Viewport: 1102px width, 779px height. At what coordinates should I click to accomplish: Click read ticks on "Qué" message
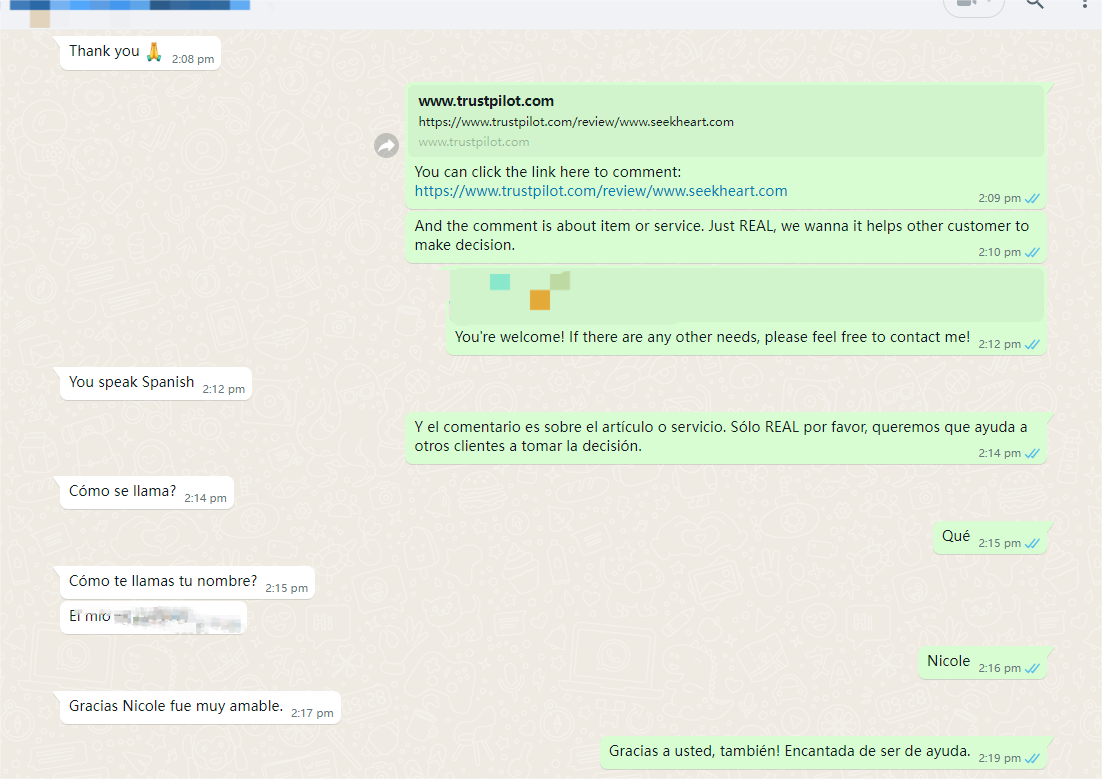coord(1033,543)
